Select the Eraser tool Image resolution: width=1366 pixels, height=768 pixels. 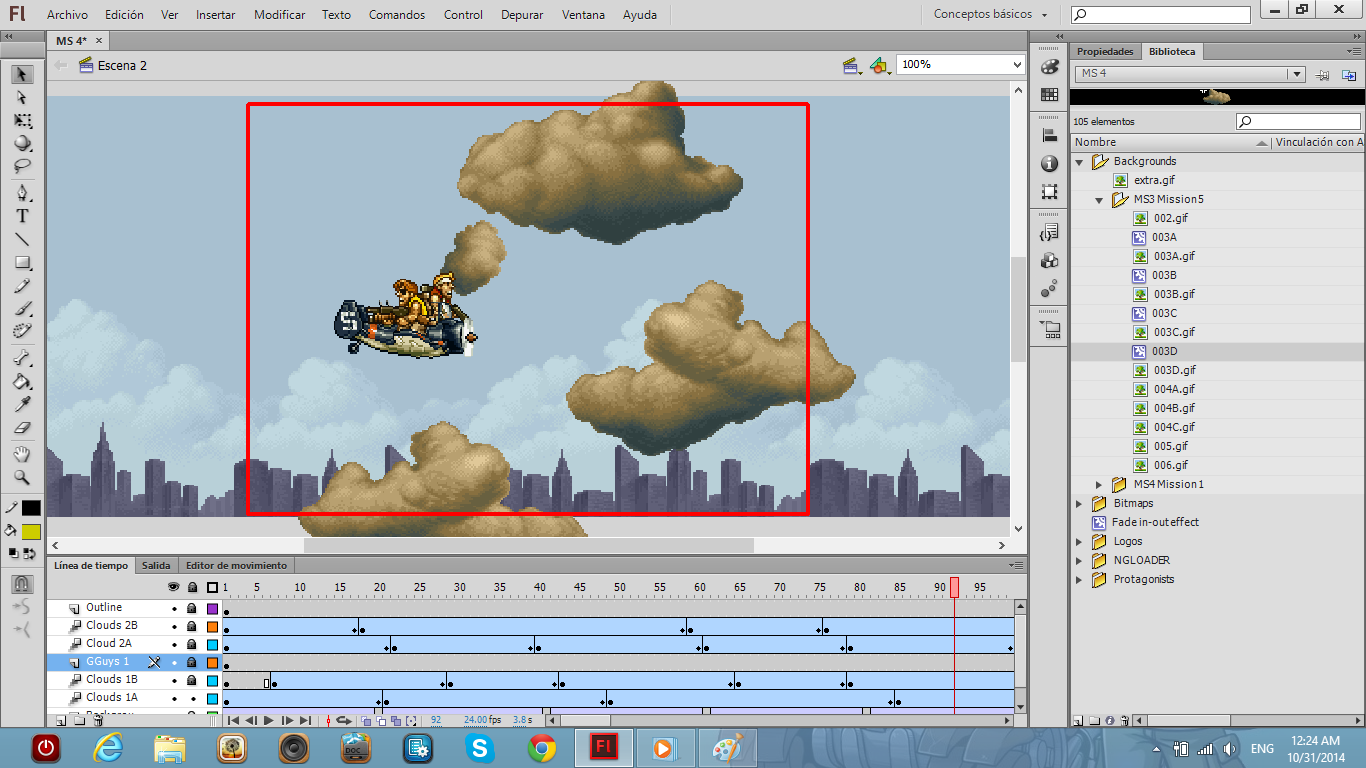pos(22,427)
